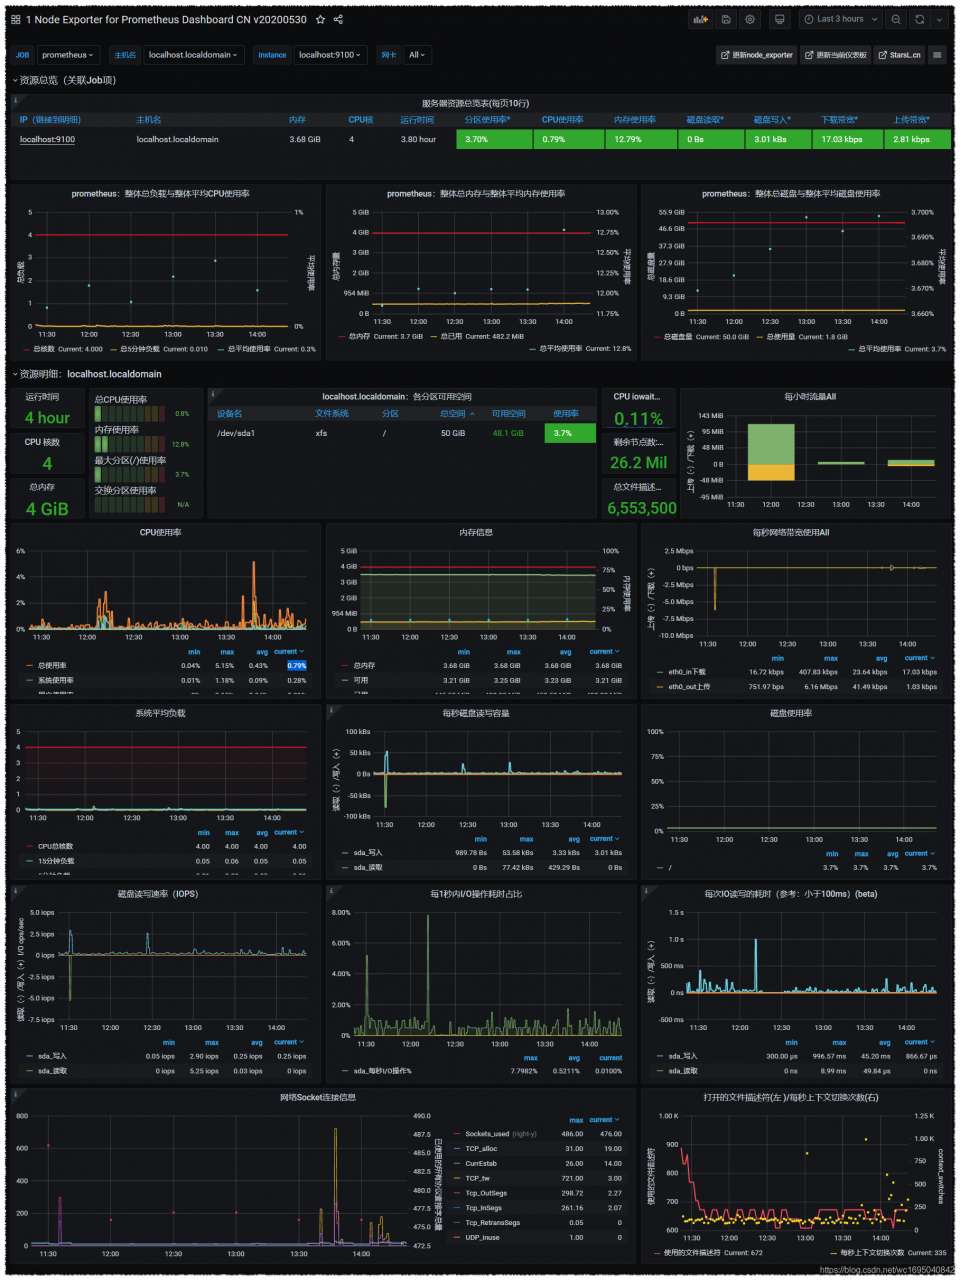Open dashboard settings gear
The height and width of the screenshot is (1280, 960).
point(750,19)
